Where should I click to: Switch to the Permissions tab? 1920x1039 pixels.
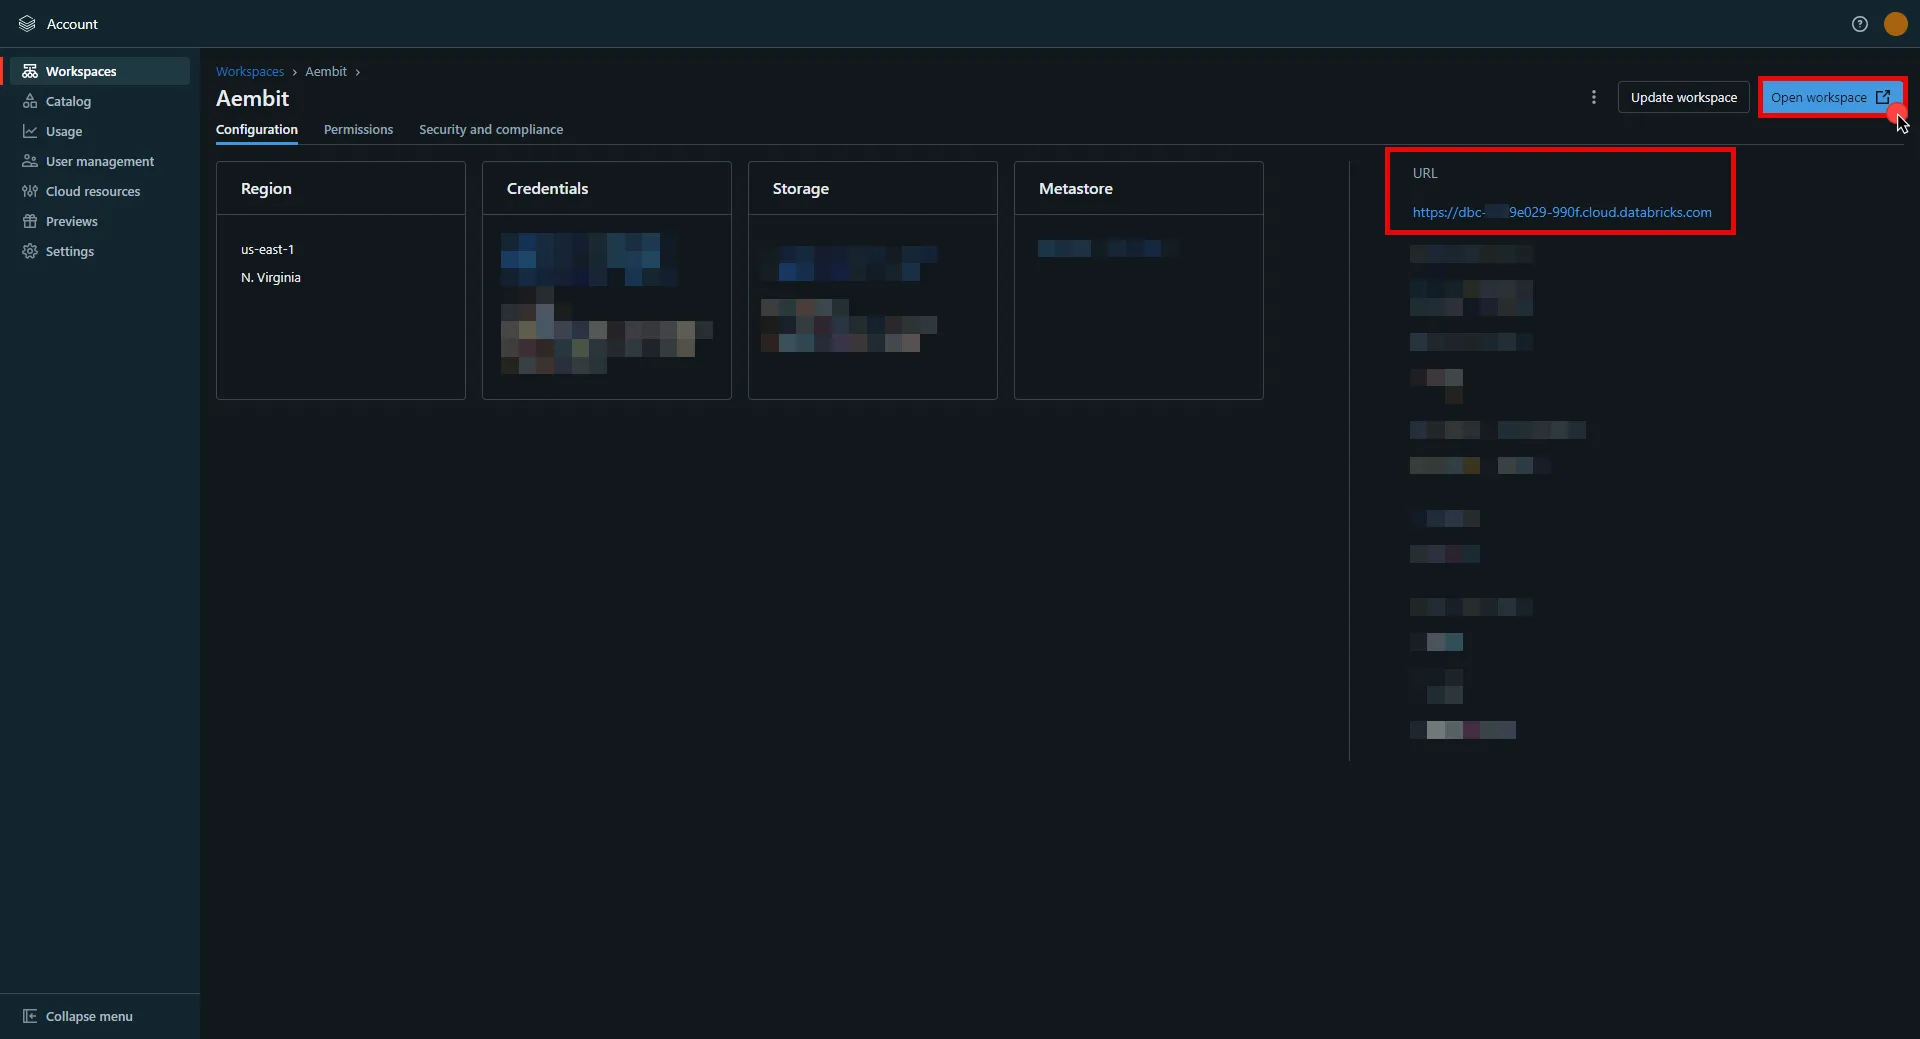click(x=358, y=129)
